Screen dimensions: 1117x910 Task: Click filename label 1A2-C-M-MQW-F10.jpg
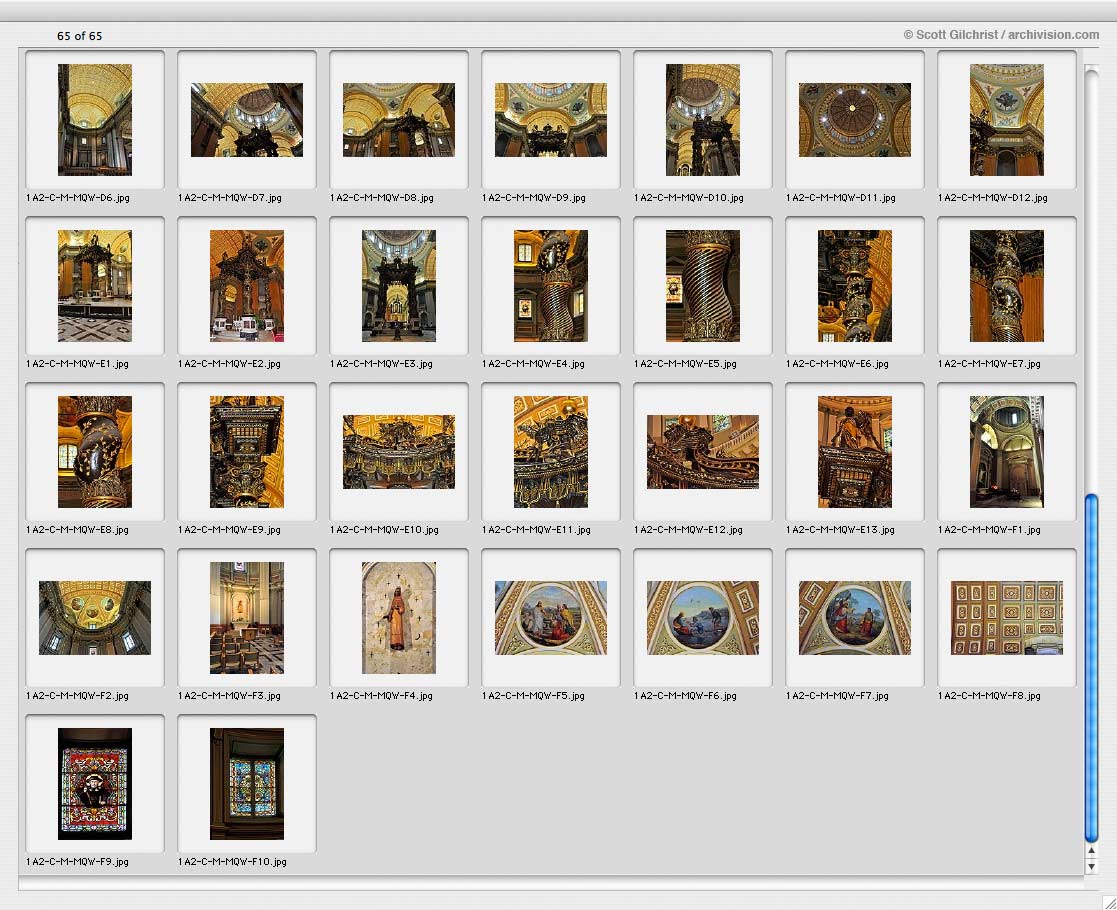(x=232, y=862)
